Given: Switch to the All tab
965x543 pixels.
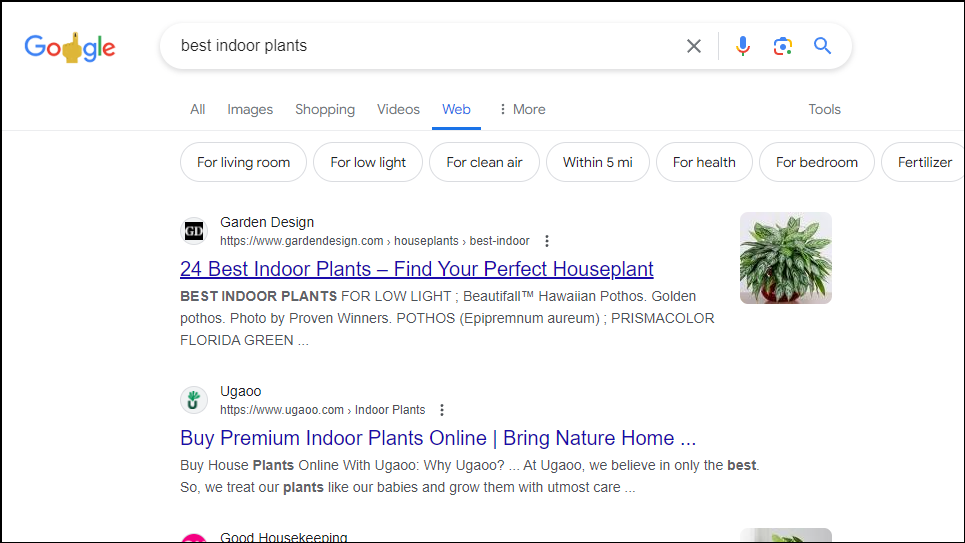Looking at the screenshot, I should point(198,110).
